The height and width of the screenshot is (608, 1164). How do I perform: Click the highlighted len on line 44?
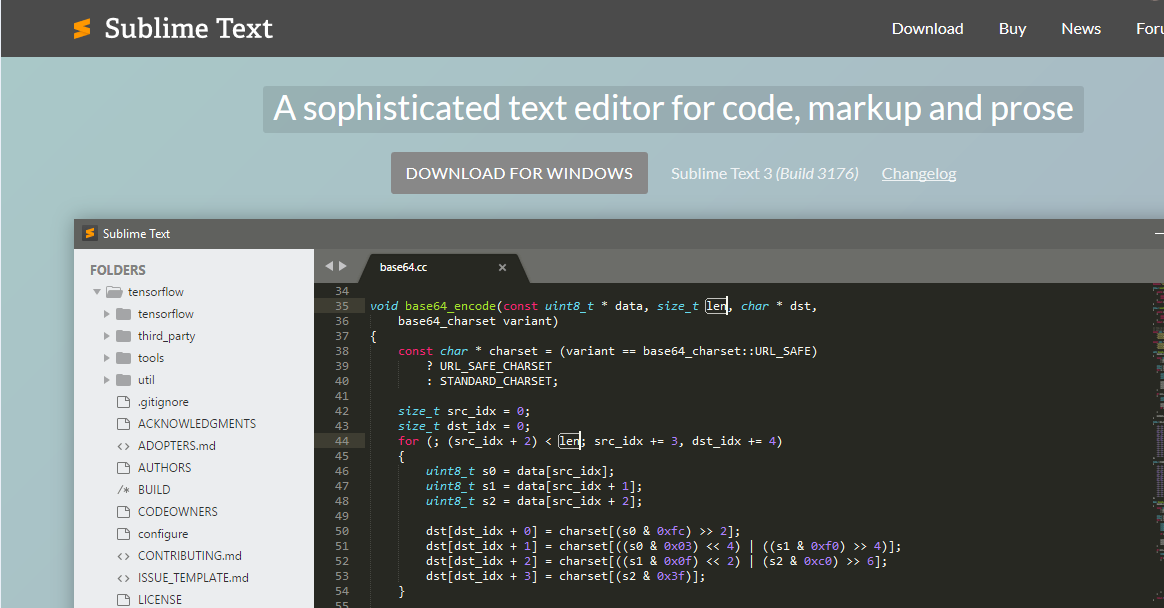[569, 441]
